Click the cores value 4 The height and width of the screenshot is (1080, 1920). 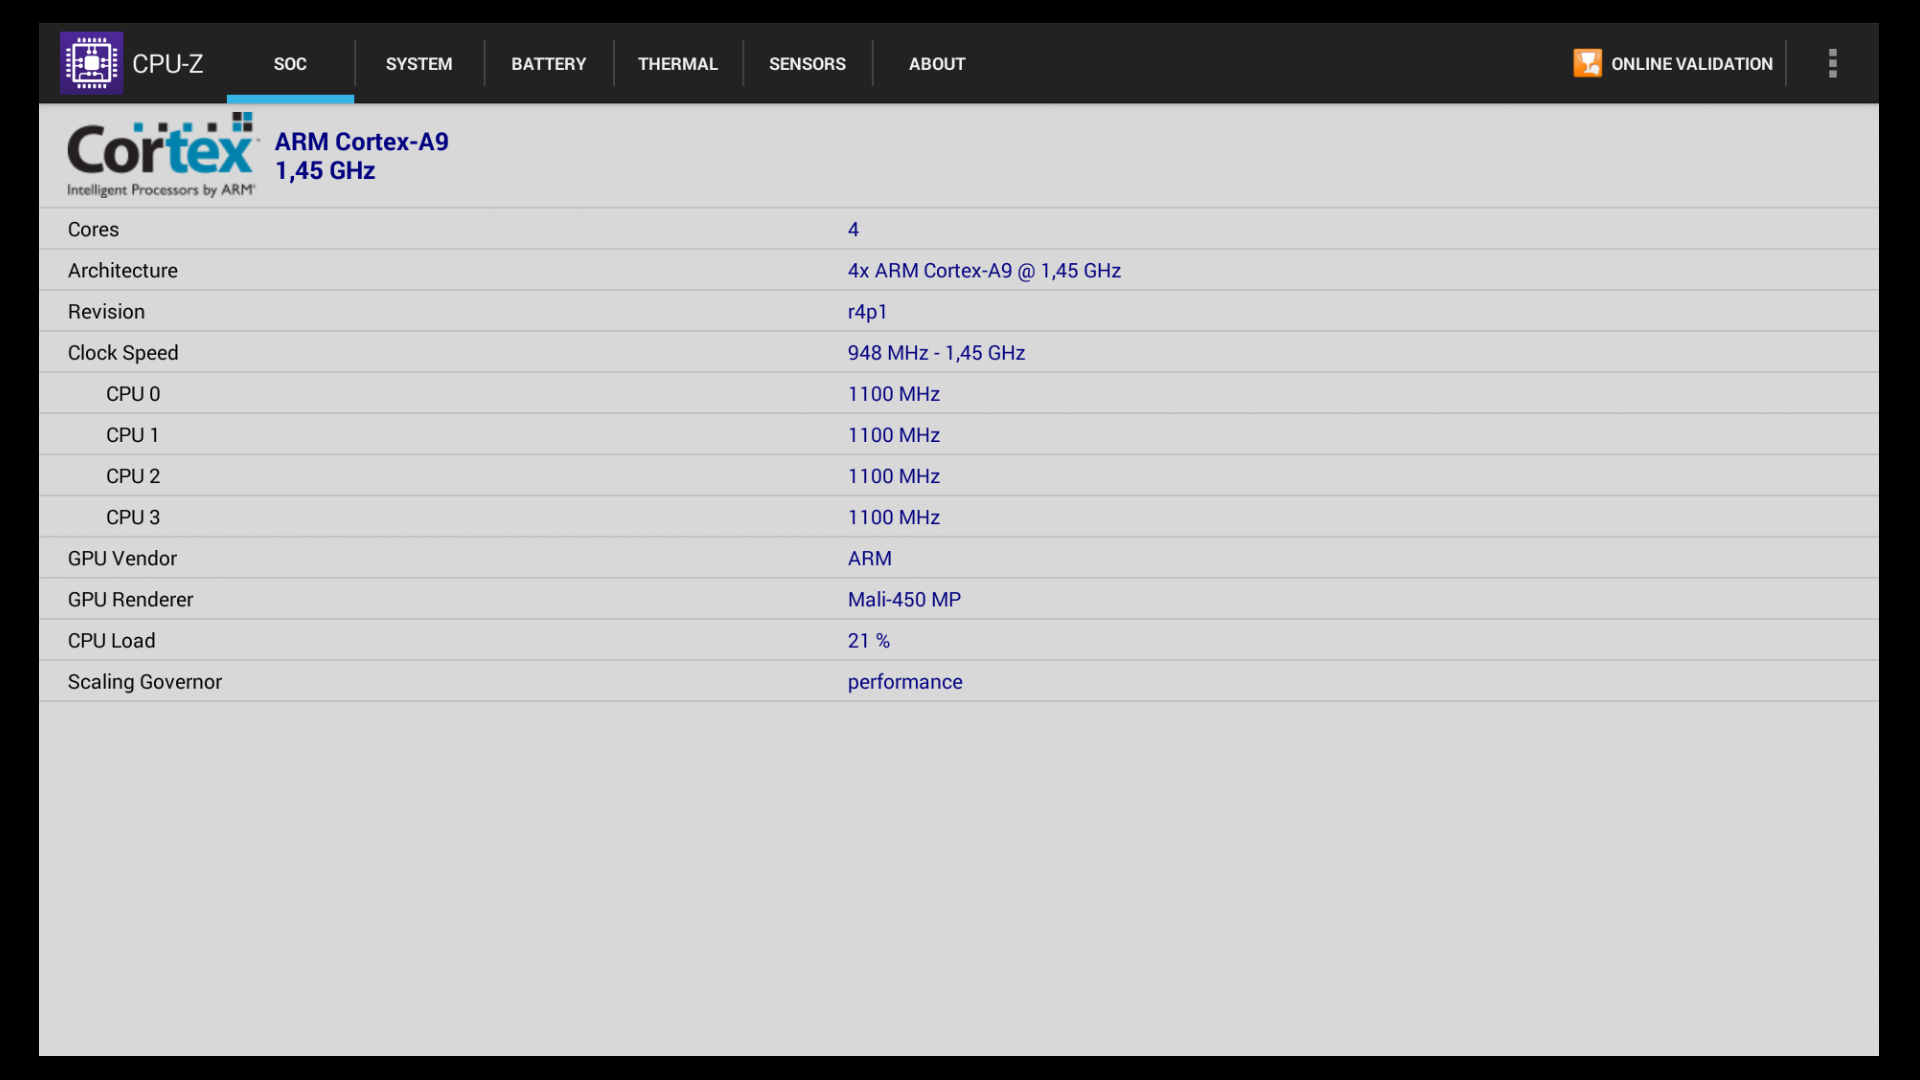pyautogui.click(x=853, y=230)
